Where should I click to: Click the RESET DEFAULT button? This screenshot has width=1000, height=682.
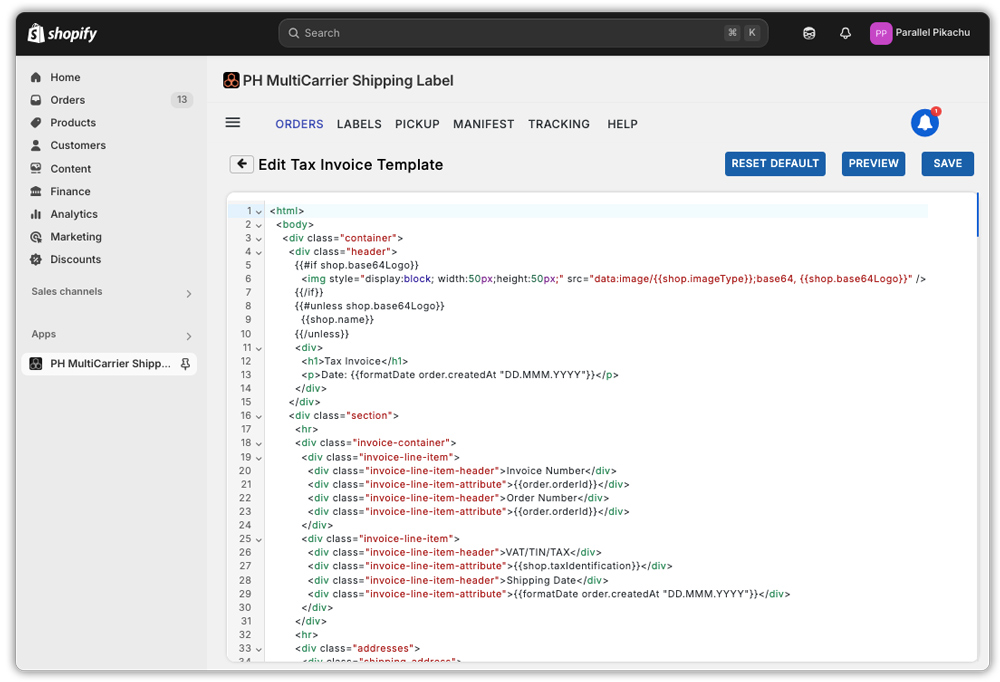tap(775, 164)
